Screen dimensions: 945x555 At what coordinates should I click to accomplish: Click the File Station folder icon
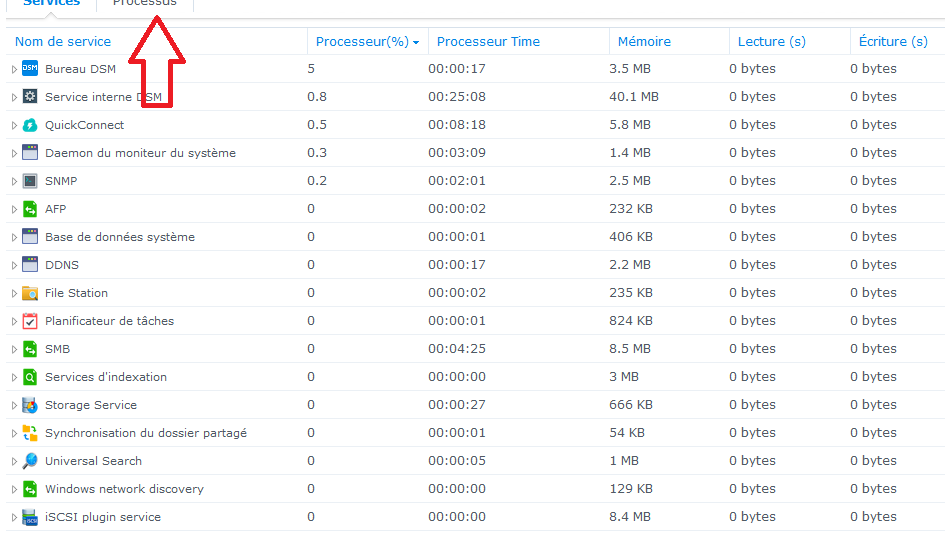[x=30, y=293]
